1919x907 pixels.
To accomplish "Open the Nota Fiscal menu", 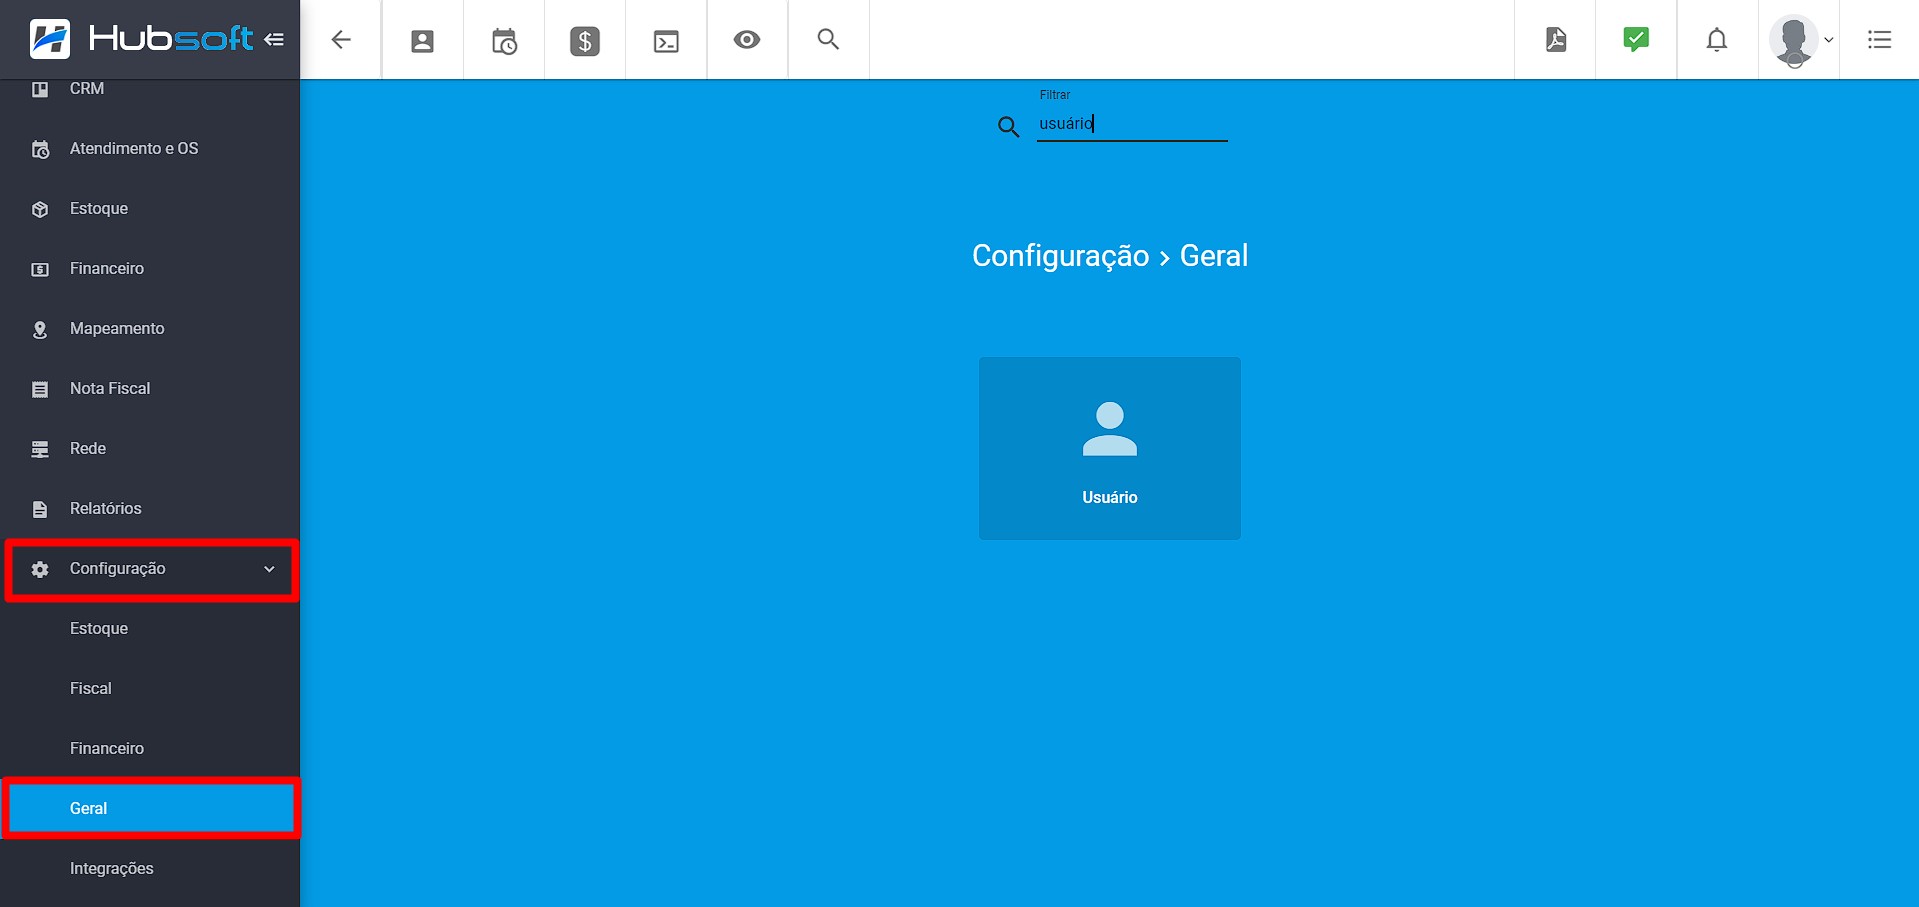I will coord(150,389).
